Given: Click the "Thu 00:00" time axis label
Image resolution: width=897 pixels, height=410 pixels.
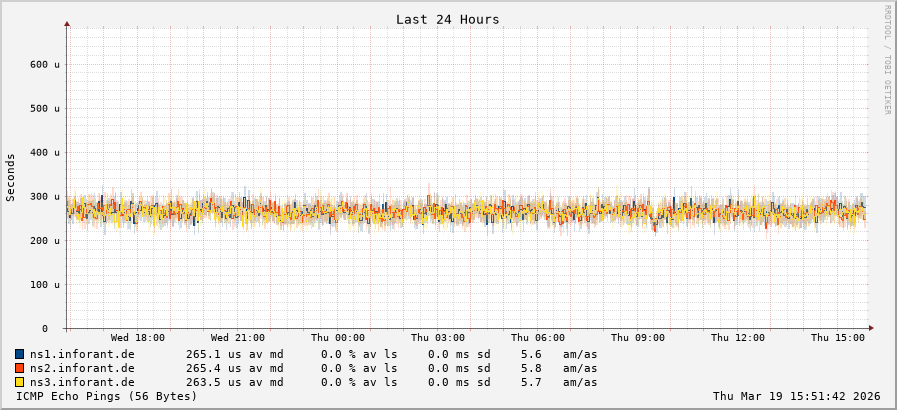Looking at the screenshot, I should [x=338, y=338].
